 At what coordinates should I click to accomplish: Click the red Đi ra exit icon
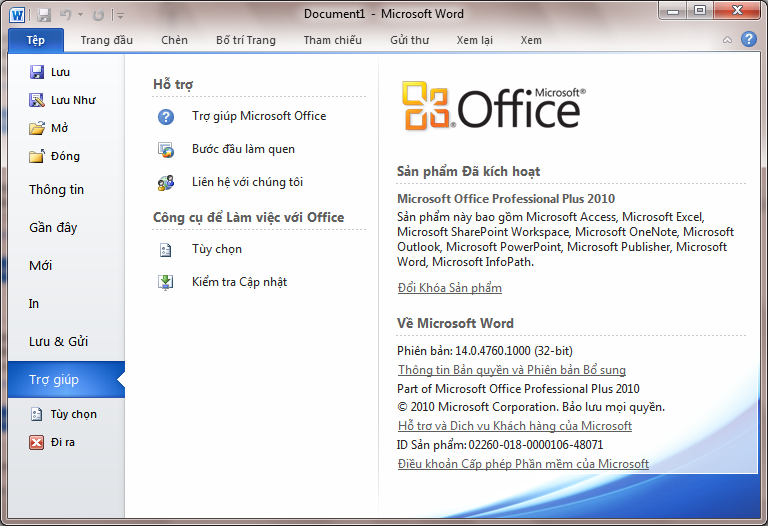[x=36, y=442]
